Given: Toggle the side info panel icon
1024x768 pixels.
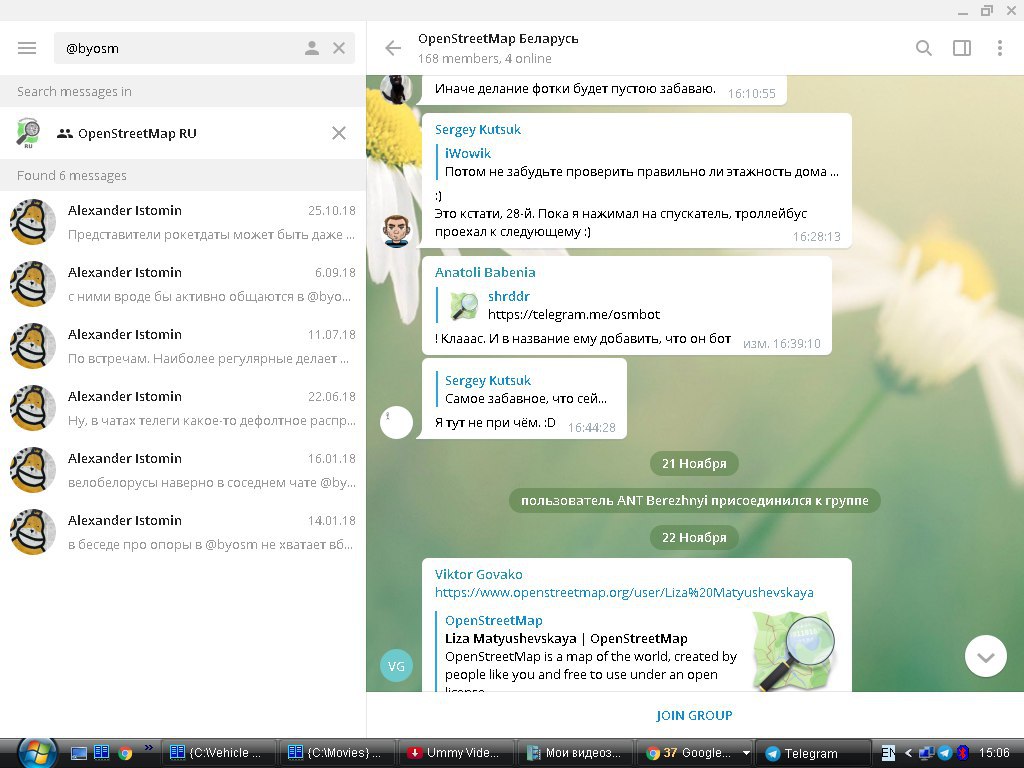Looking at the screenshot, I should pos(962,48).
